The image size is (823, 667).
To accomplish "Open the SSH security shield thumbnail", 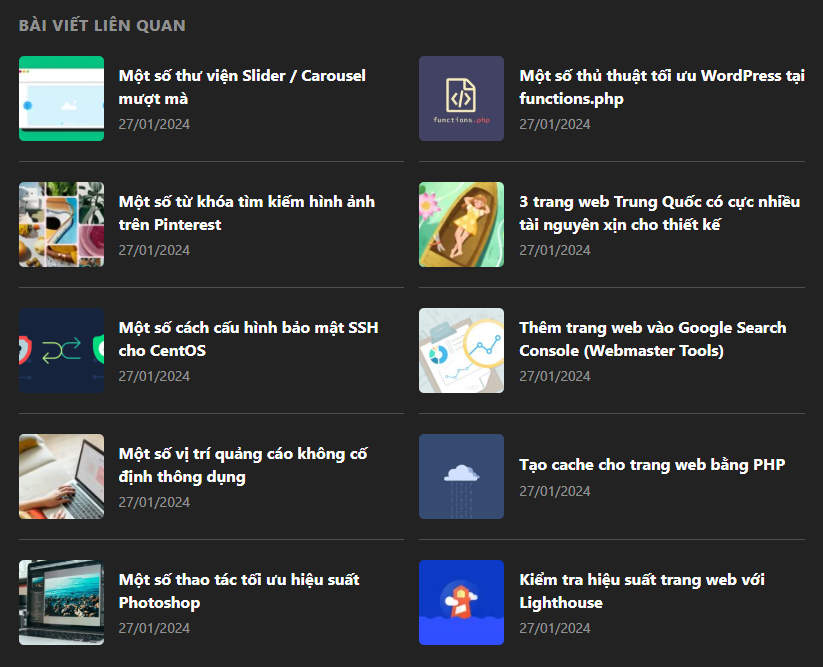I will (61, 351).
